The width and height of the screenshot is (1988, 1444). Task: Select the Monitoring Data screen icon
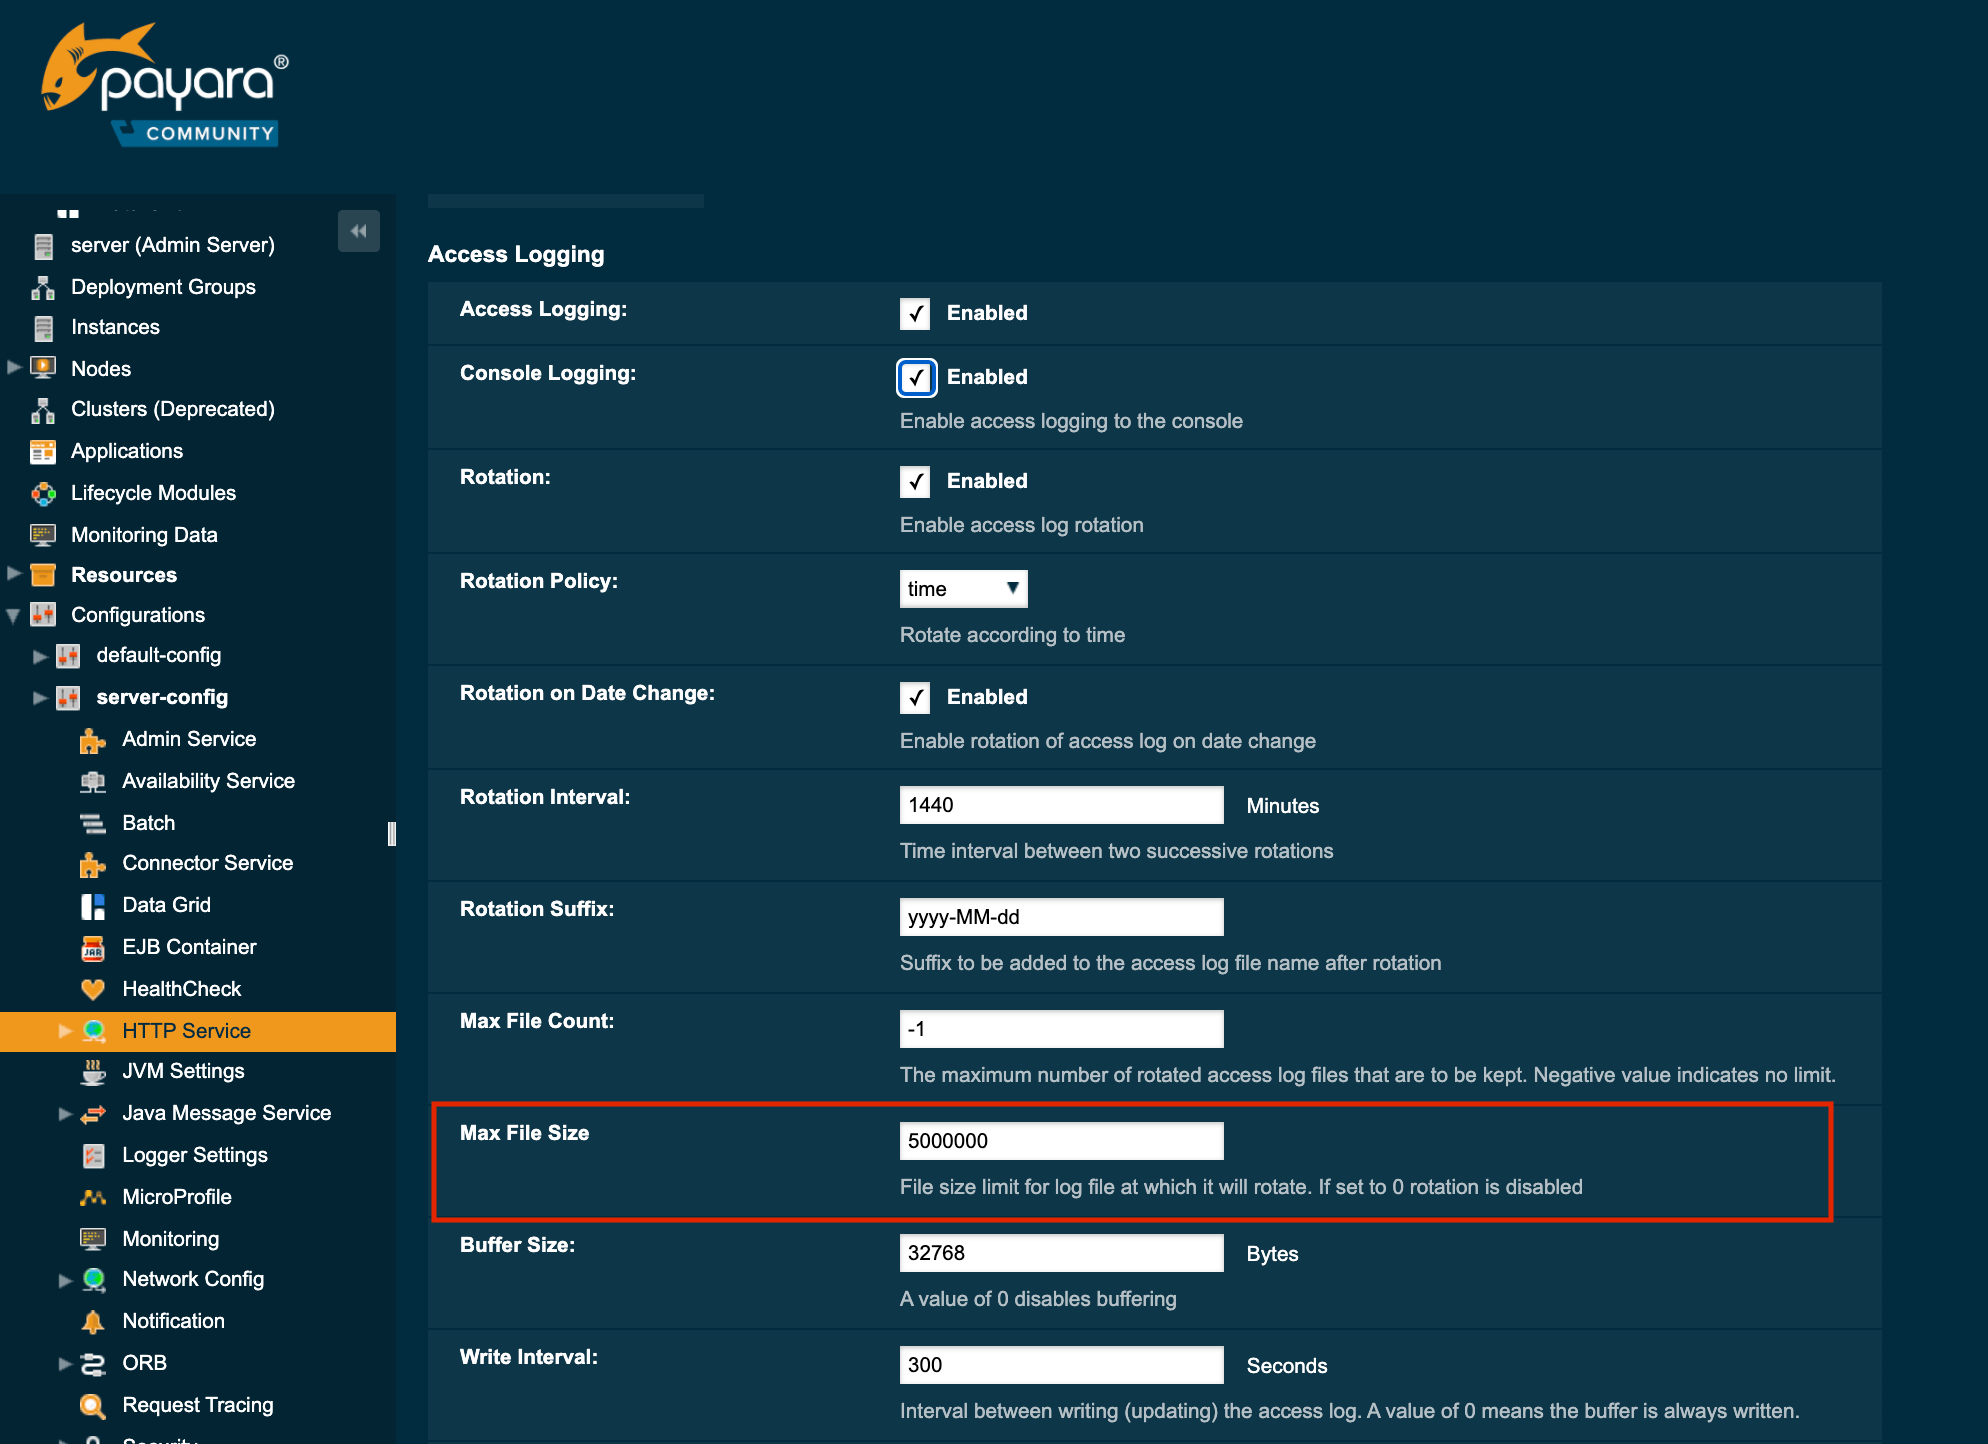point(43,534)
